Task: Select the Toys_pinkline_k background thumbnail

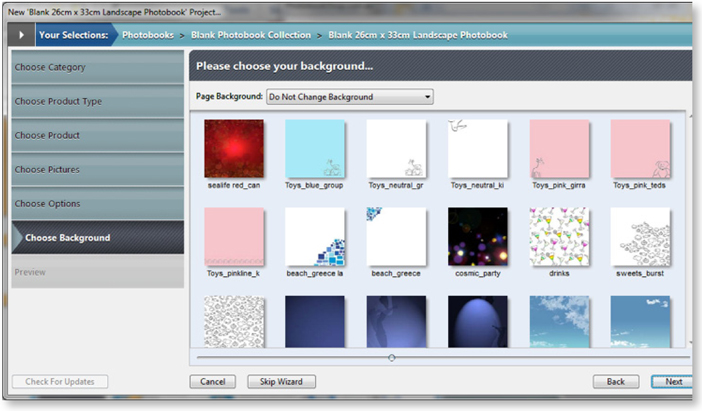Action: (233, 237)
